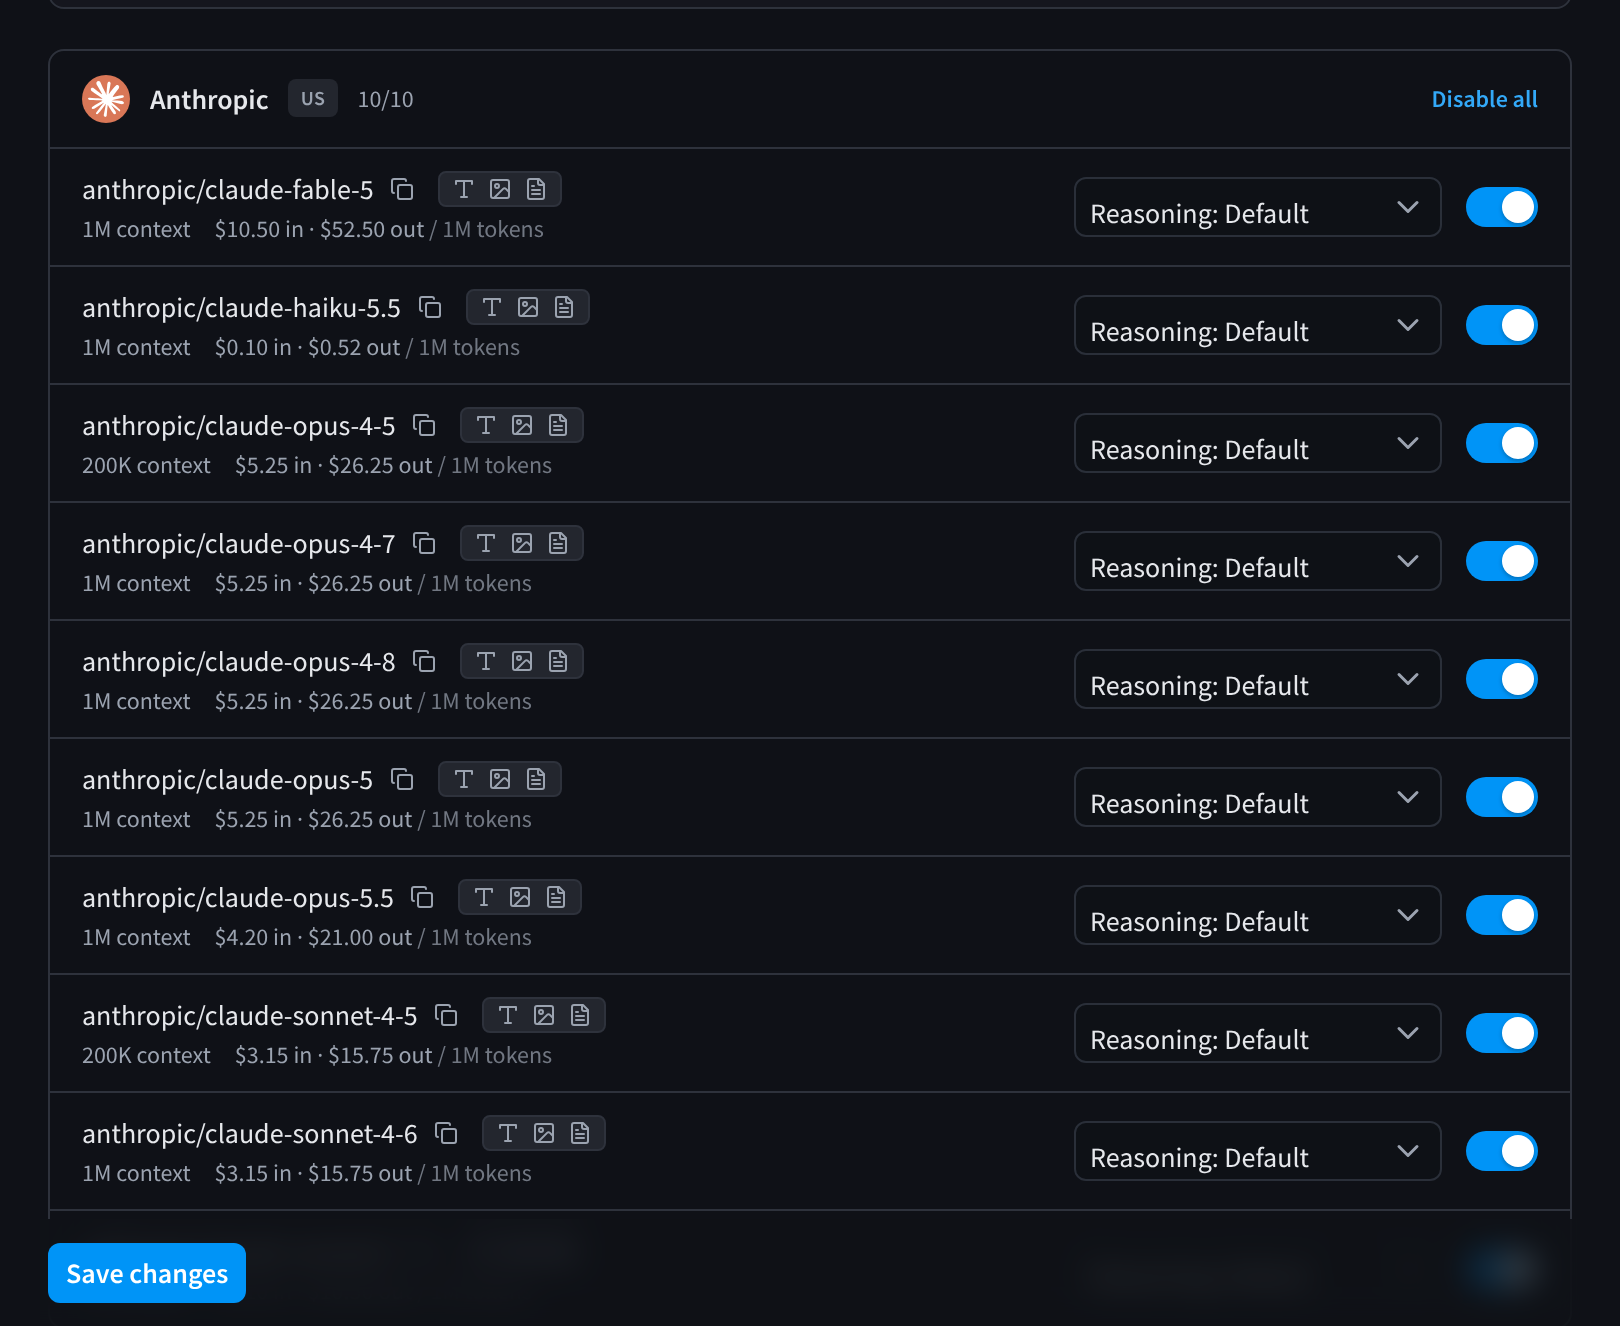Click the Anthropic starburst logo
Viewport: 1620px width, 1326px height.
point(106,99)
